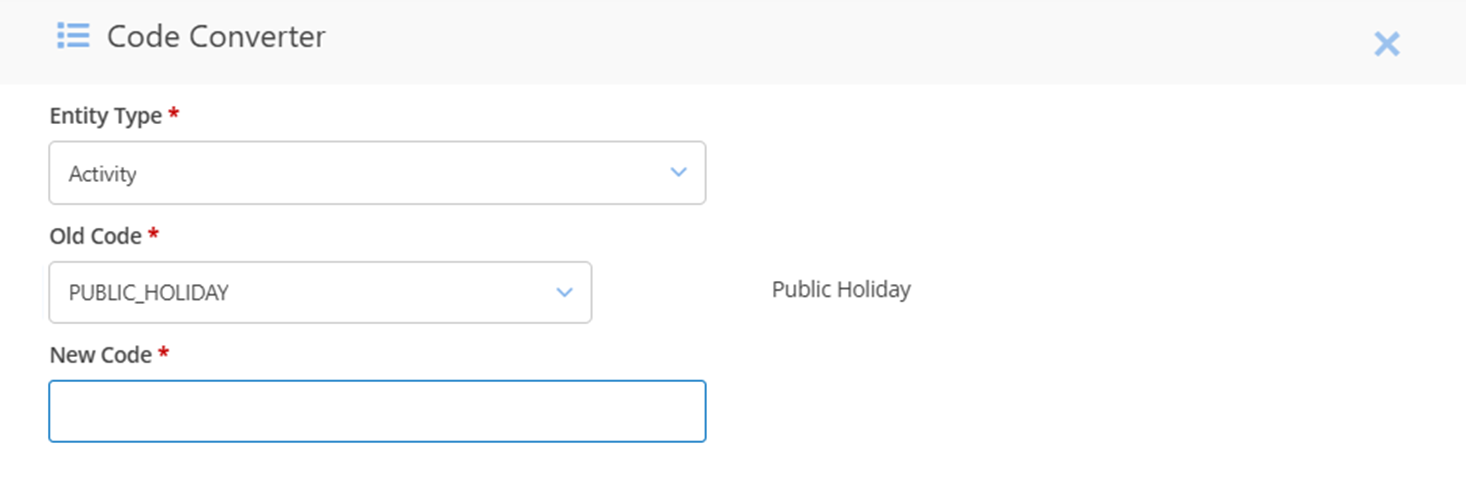Click the Entity Type label

pyautogui.click(x=105, y=116)
